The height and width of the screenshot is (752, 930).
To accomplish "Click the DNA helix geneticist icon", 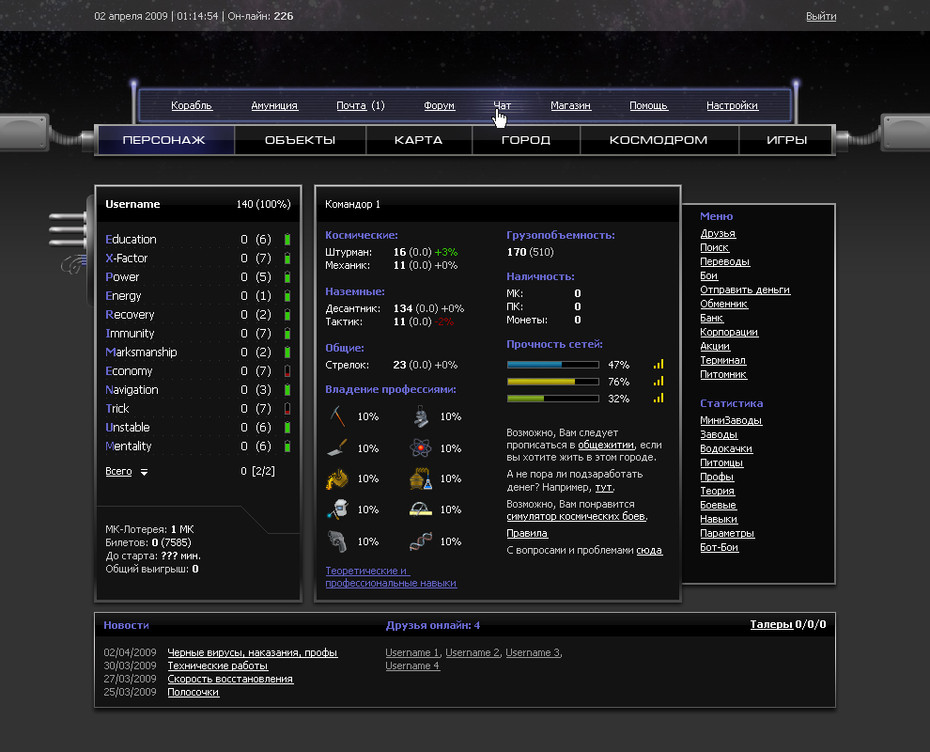I will (421, 541).
